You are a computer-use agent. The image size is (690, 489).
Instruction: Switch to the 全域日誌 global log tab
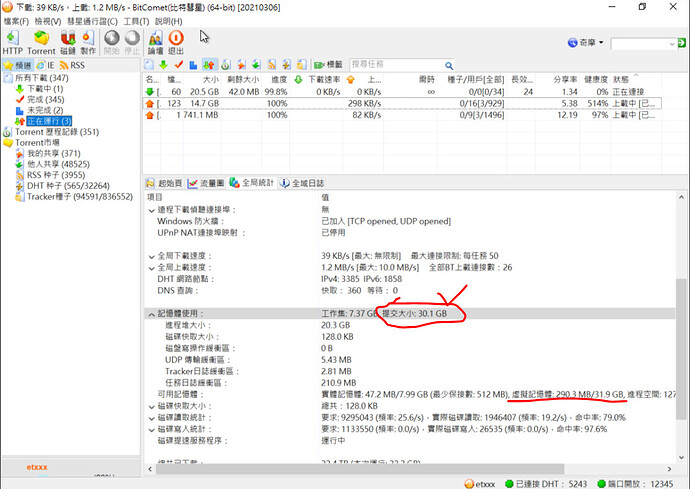pos(302,183)
